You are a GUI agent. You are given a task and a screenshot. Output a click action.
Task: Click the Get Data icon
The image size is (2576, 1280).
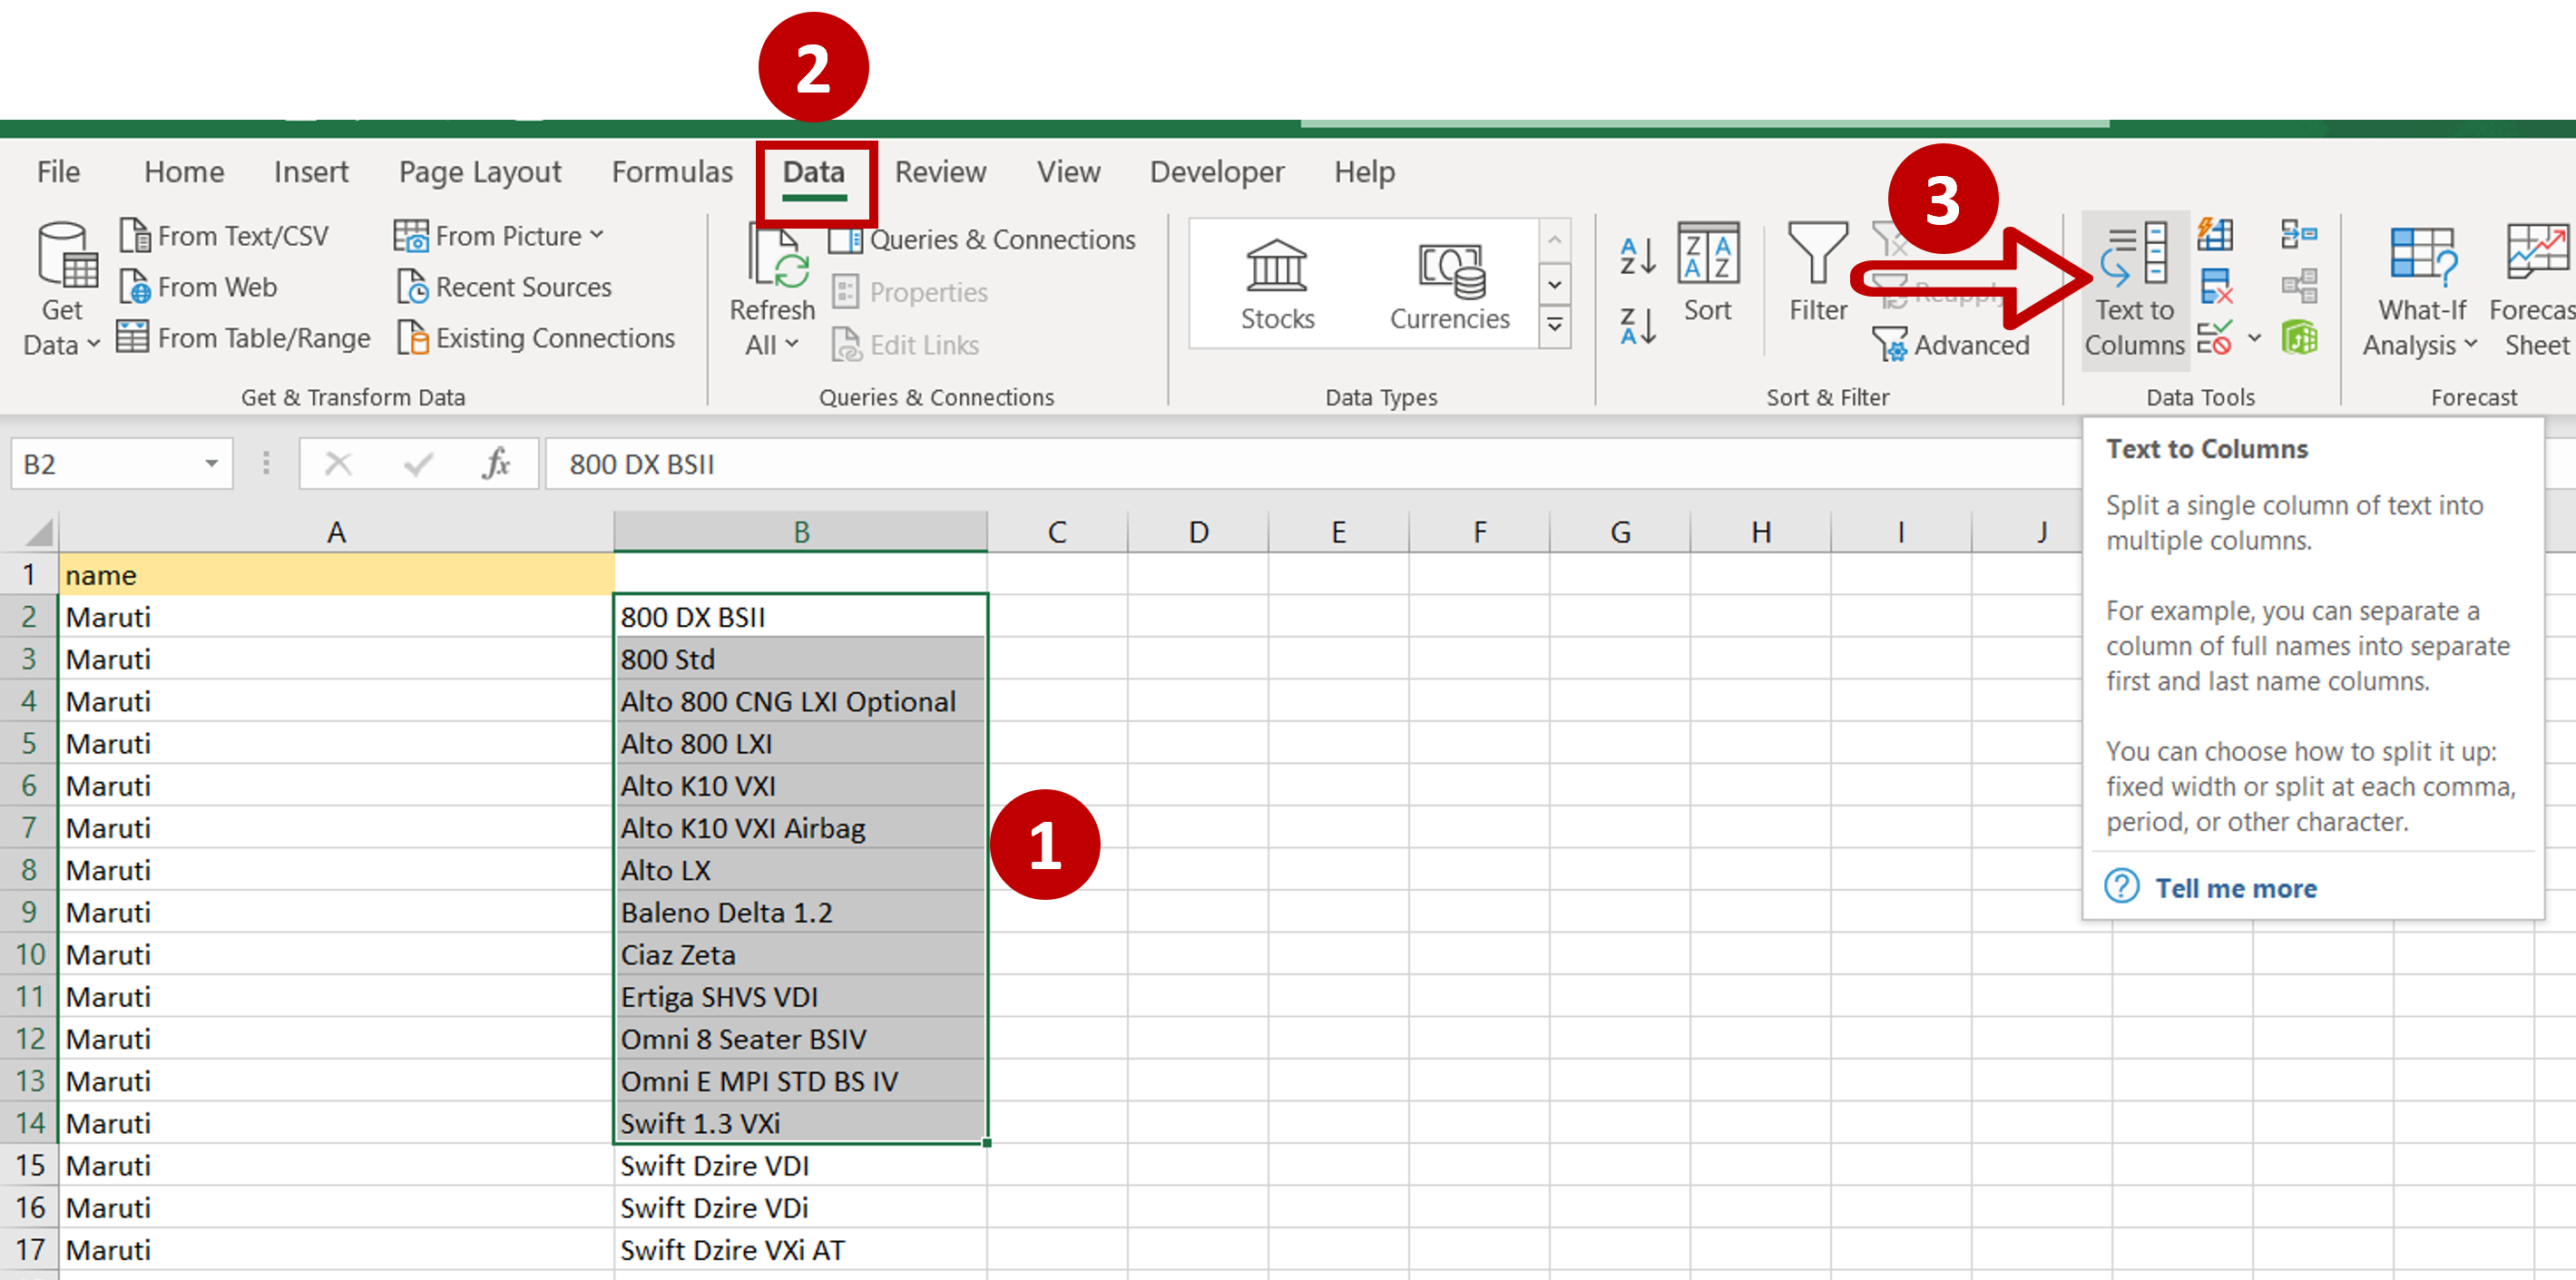pos(66,255)
